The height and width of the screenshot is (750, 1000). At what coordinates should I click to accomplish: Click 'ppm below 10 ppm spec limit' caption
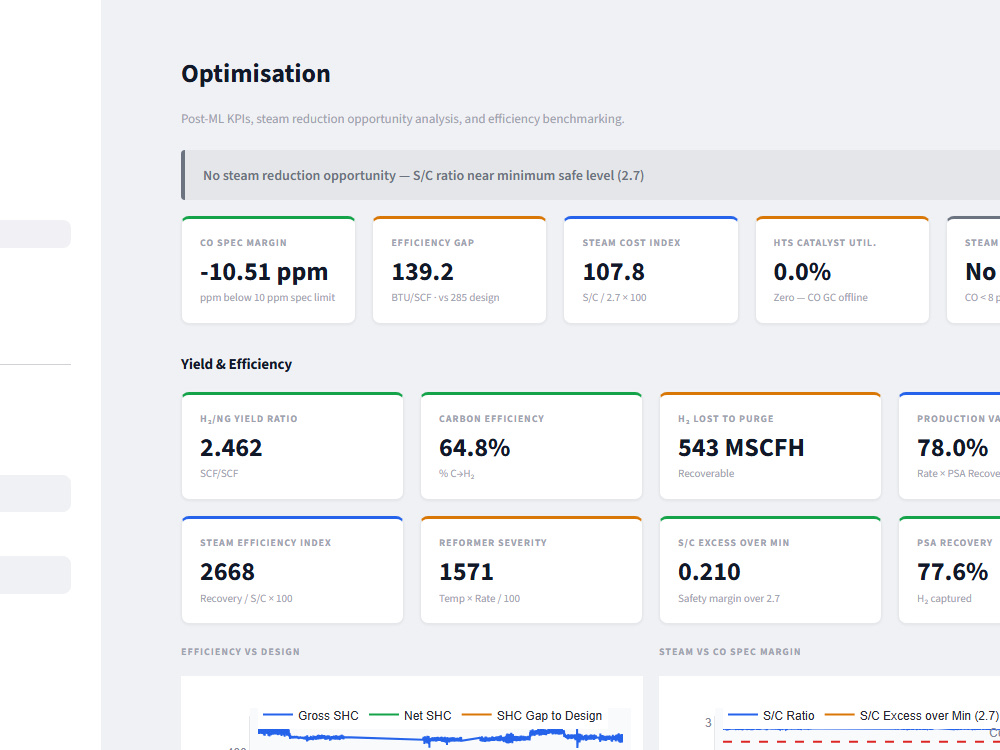[267, 297]
